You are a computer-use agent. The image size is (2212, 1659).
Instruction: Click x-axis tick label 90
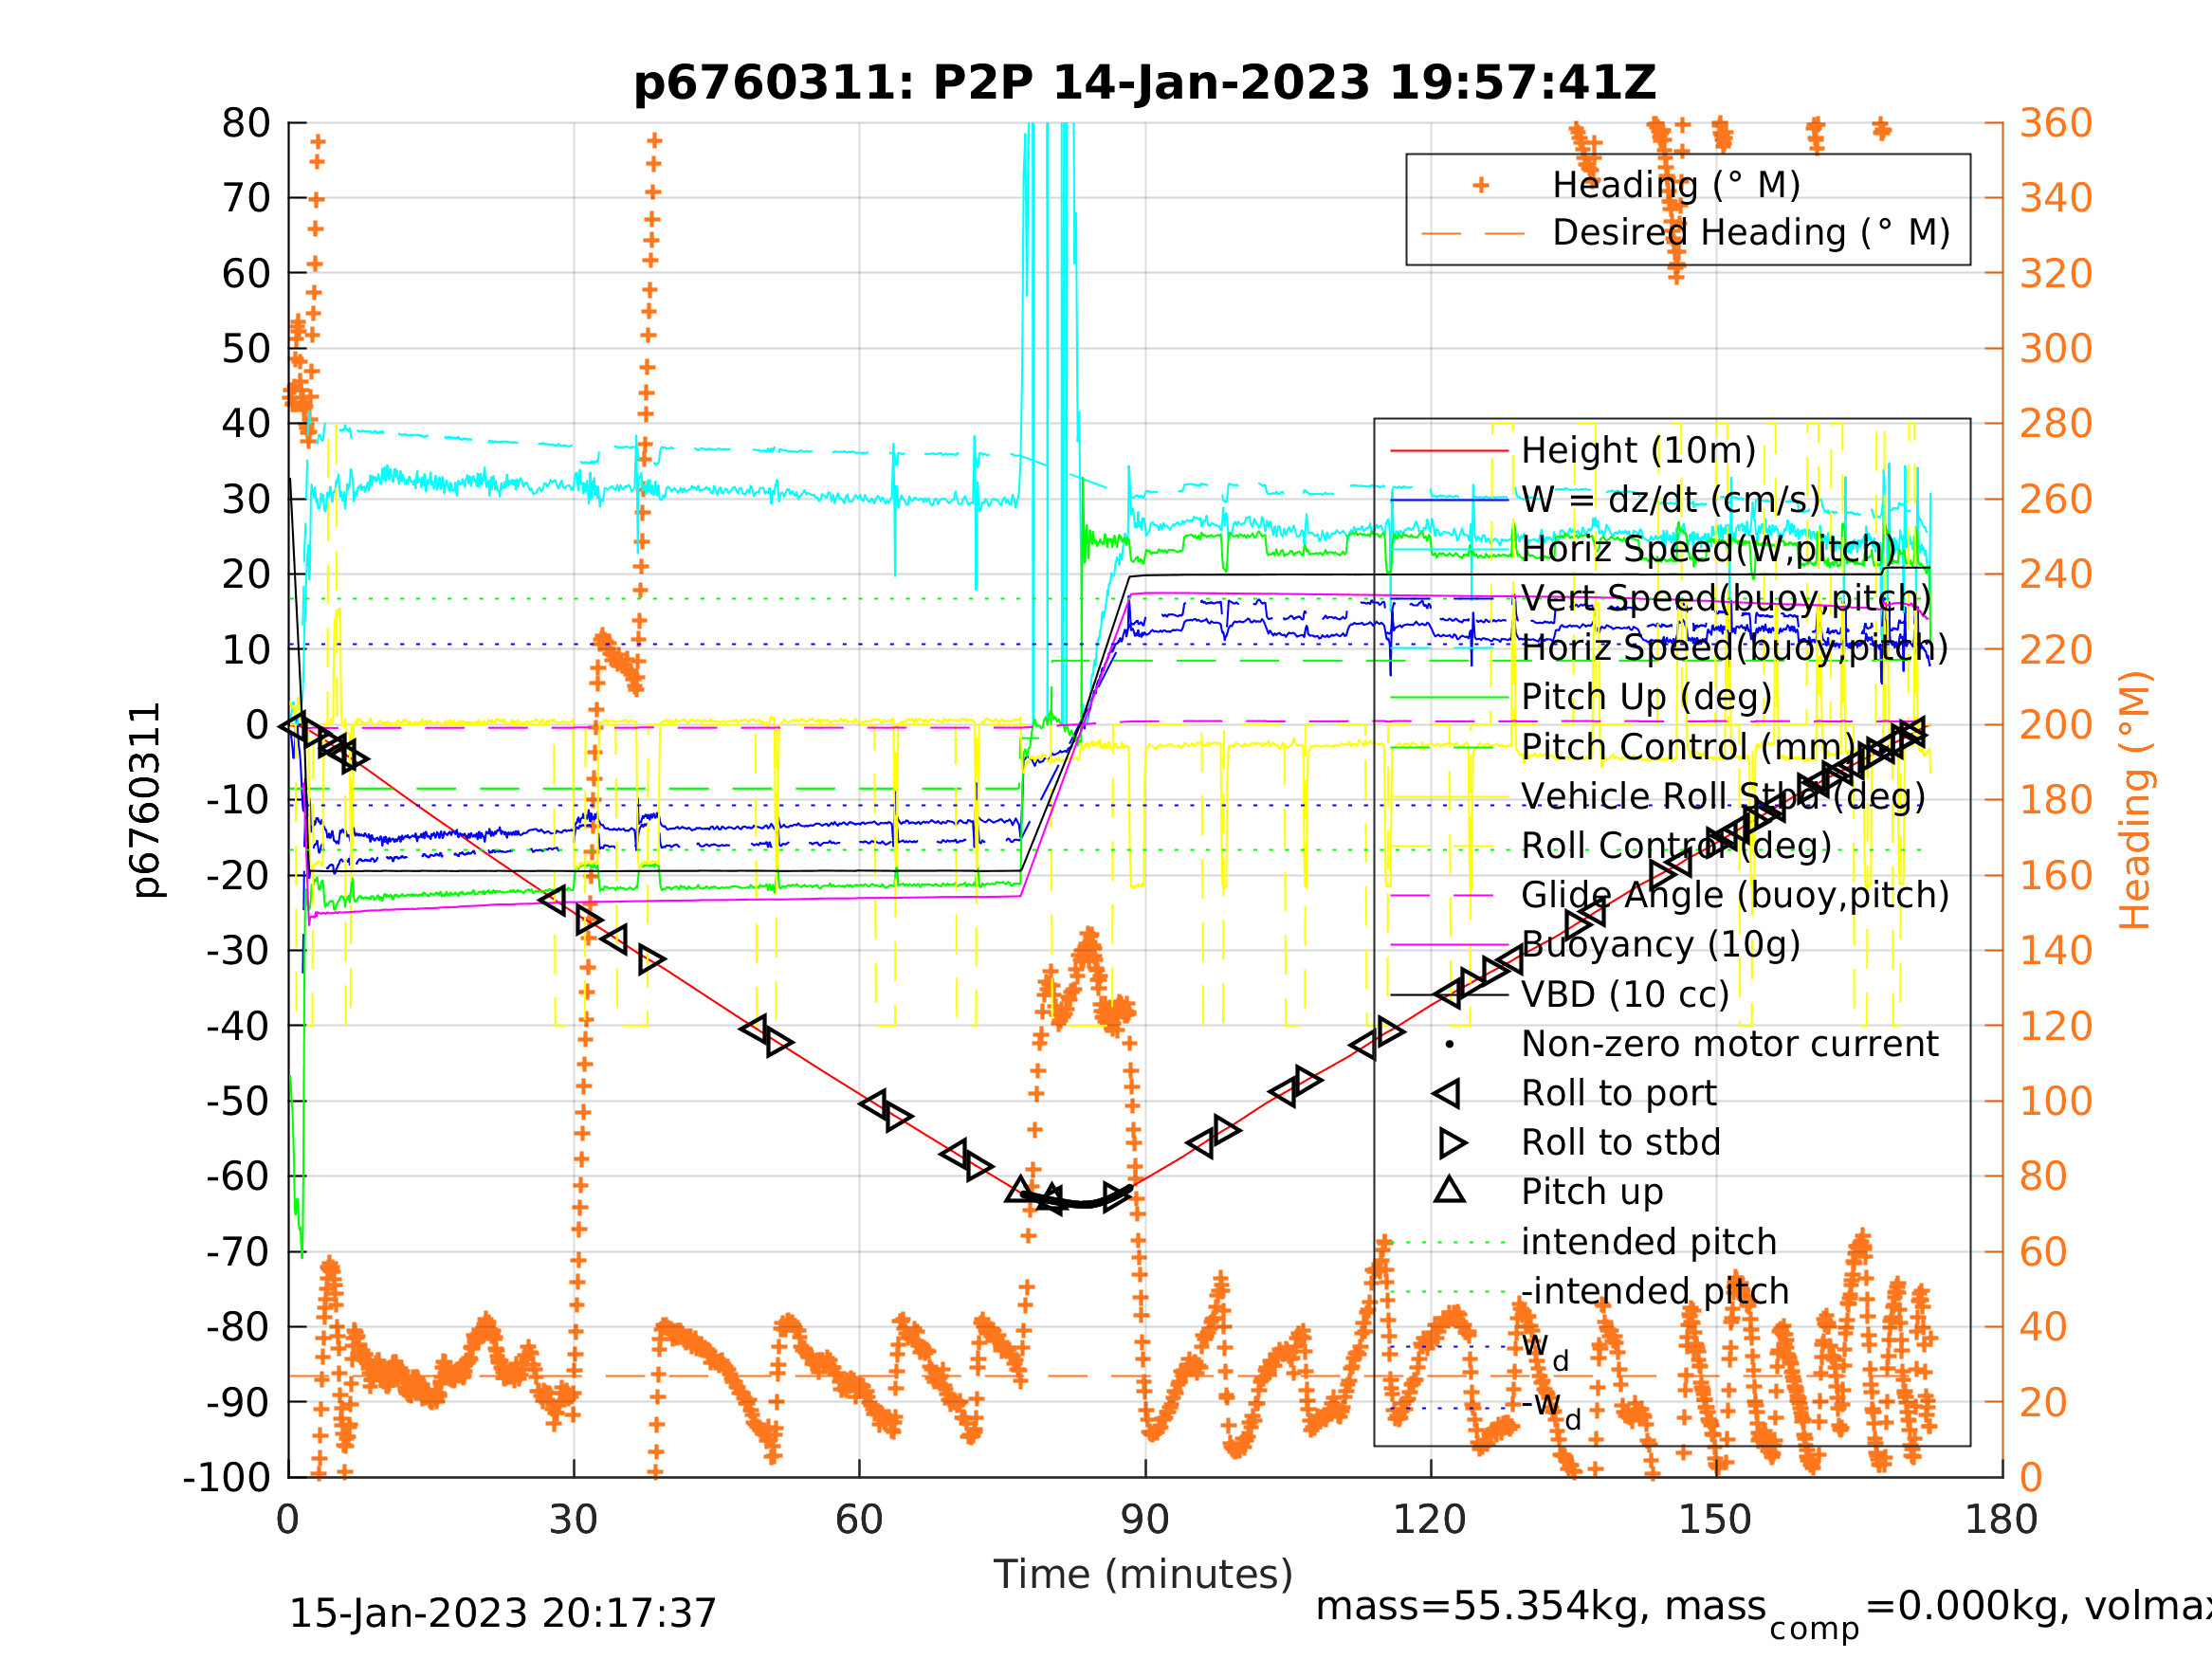coord(1144,1520)
